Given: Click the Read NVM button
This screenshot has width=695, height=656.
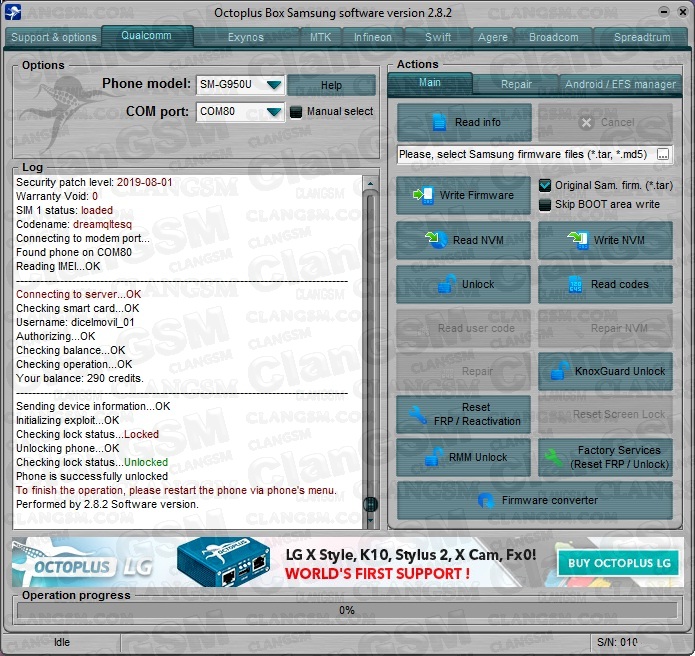Looking at the screenshot, I should coord(463,240).
